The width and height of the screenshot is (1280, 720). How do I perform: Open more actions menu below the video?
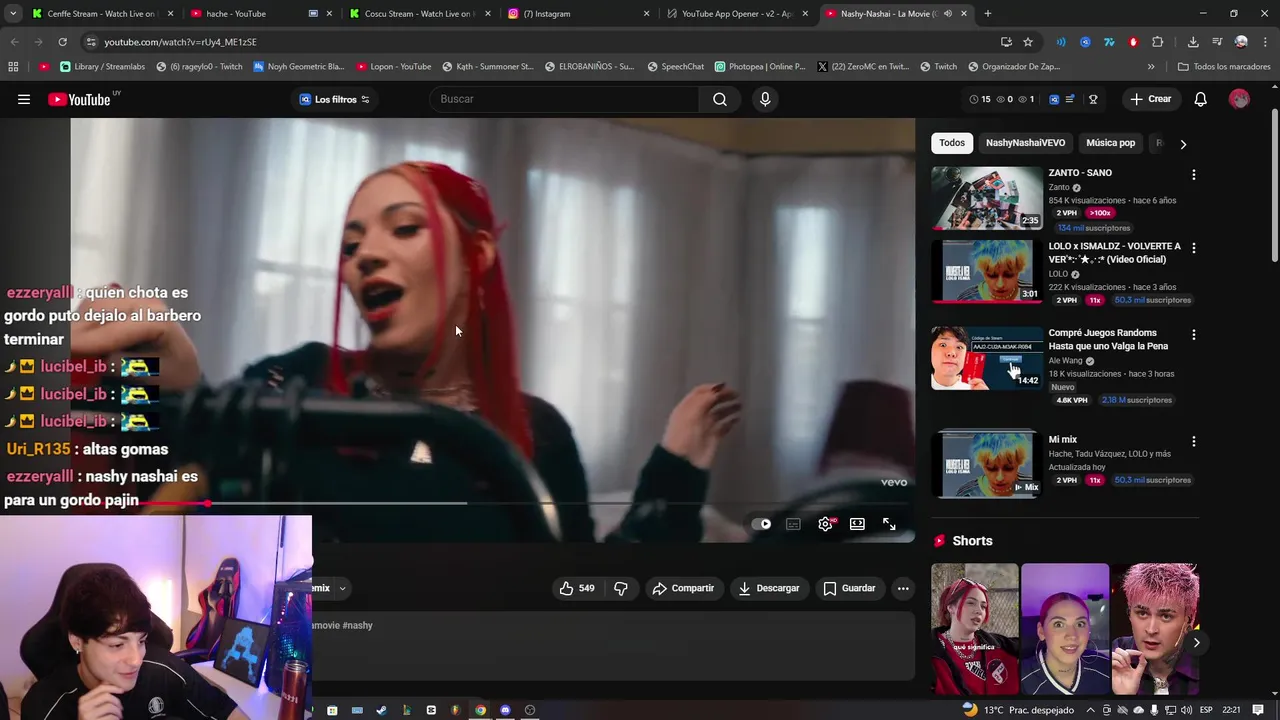[x=903, y=588]
